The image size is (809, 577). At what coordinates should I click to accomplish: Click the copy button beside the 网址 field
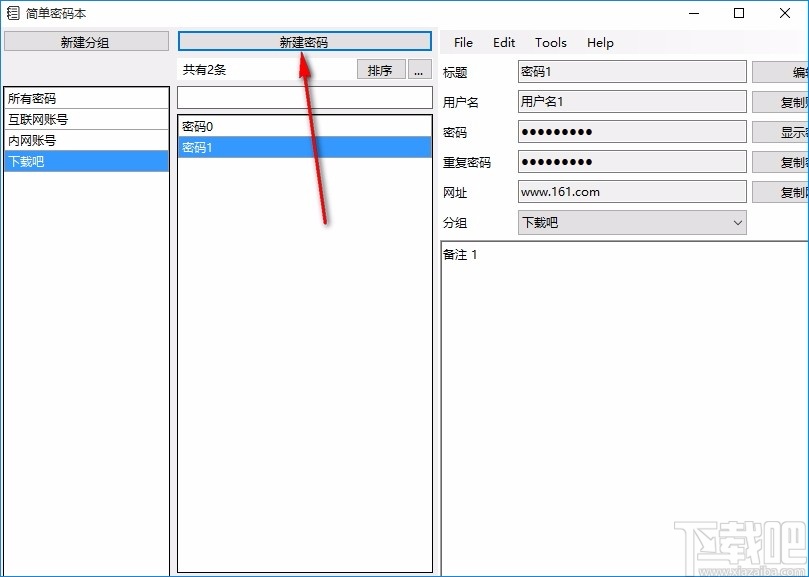781,192
